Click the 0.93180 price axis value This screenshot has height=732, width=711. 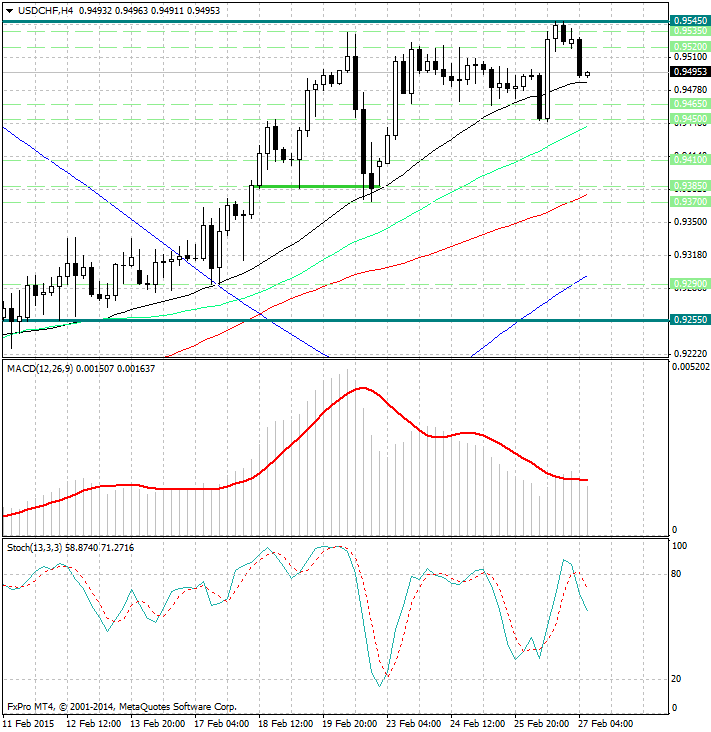click(x=690, y=255)
